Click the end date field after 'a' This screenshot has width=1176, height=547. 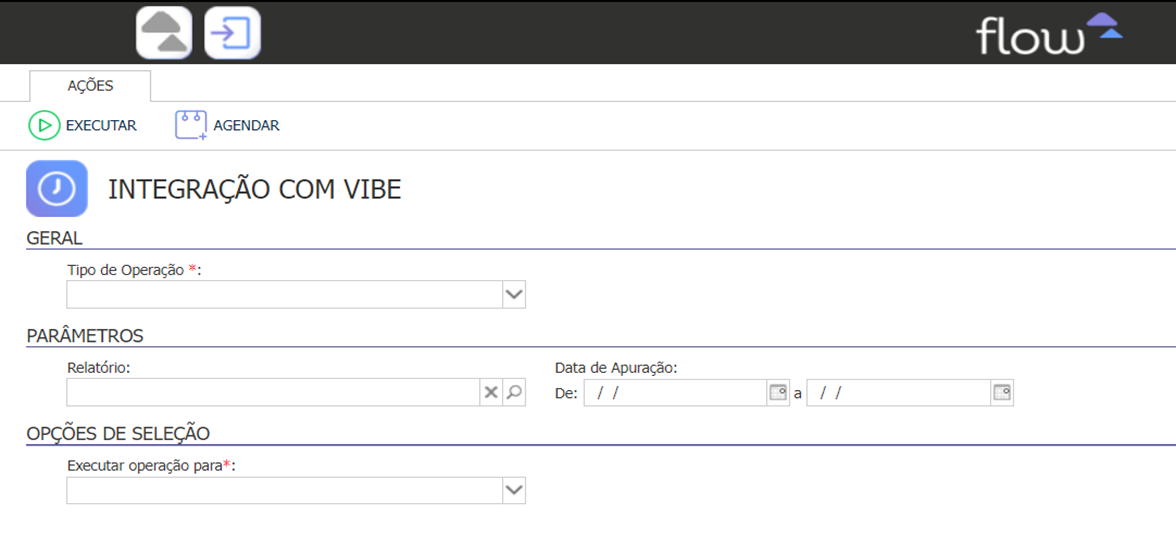tap(898, 392)
